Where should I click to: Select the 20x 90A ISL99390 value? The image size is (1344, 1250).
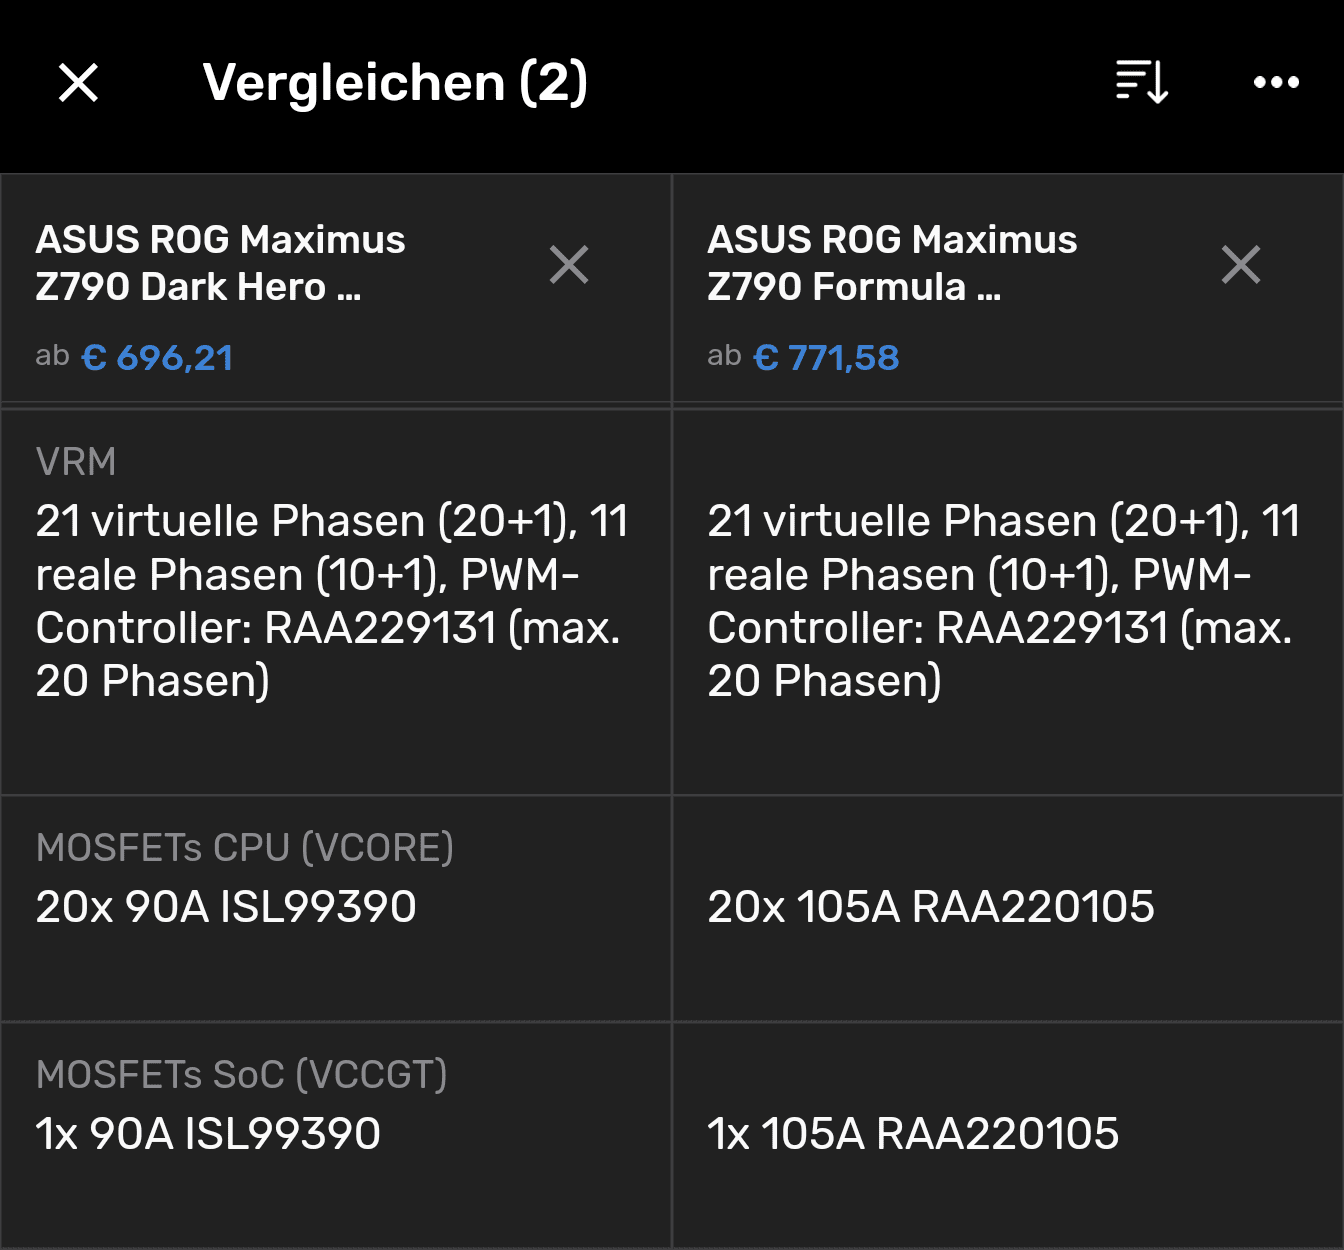[226, 907]
